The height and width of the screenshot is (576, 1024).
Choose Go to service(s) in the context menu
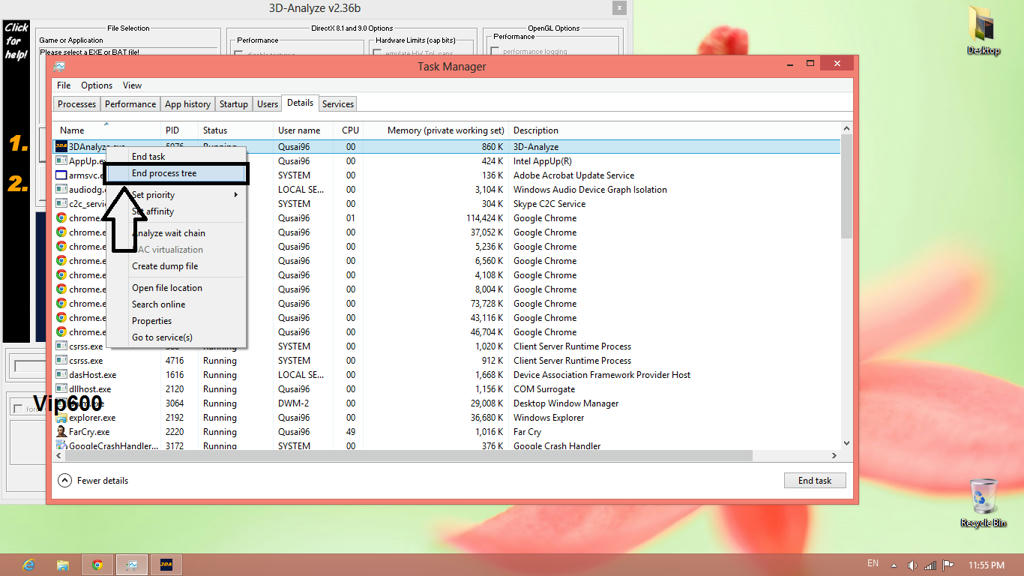tap(176, 338)
